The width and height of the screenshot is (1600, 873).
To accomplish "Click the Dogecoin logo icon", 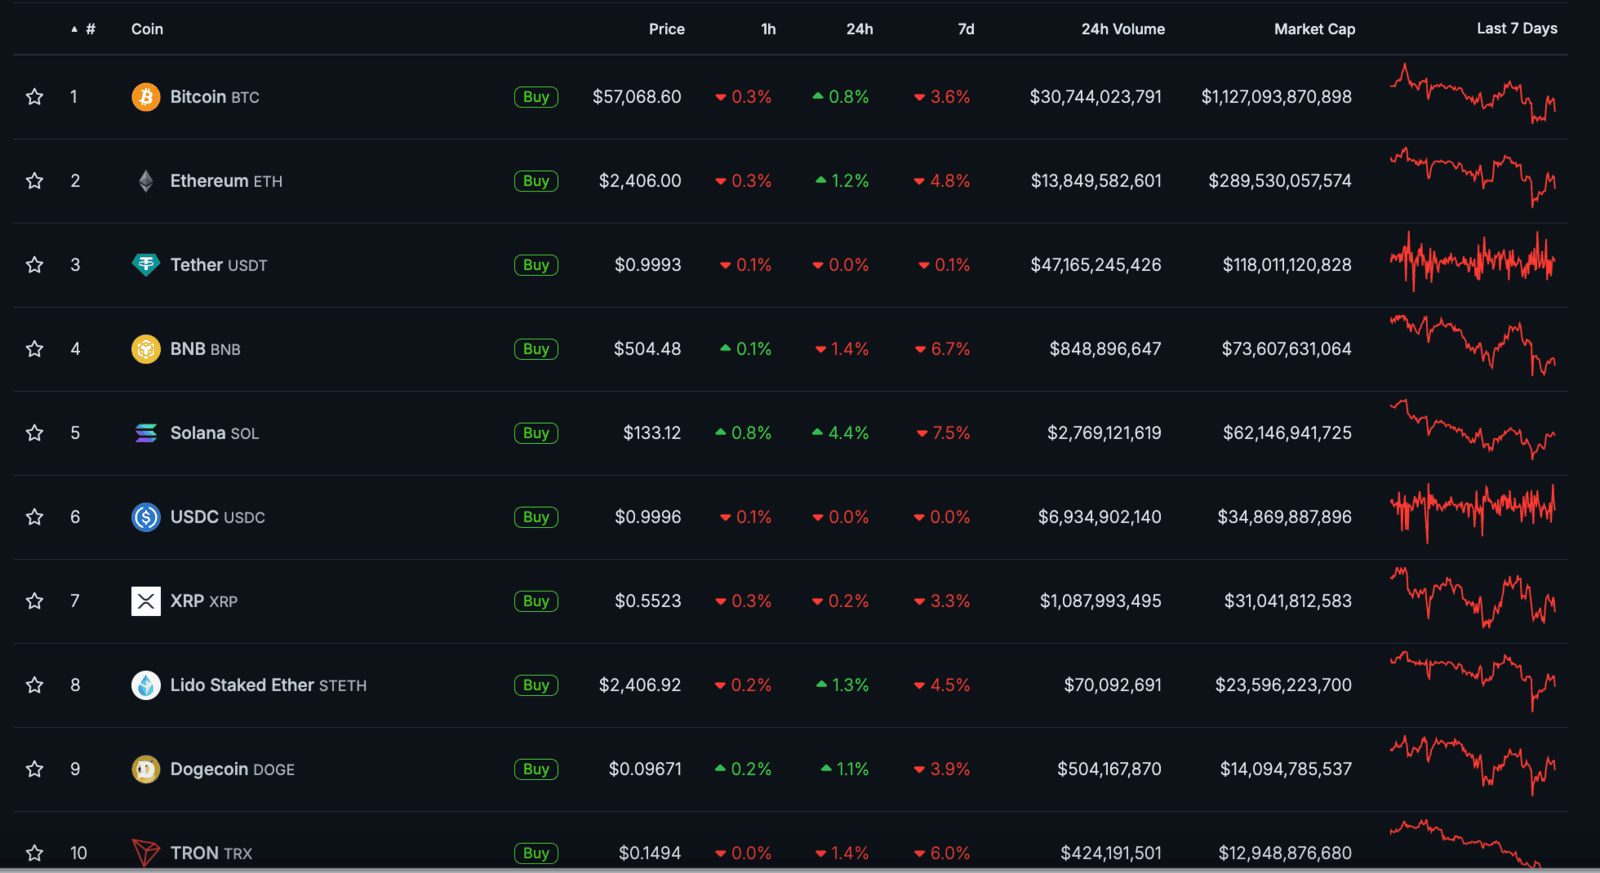I will tap(146, 769).
